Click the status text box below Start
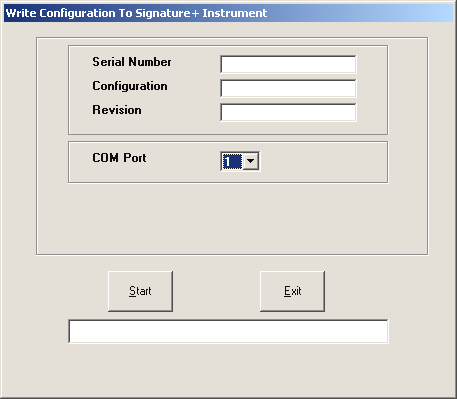The height and width of the screenshot is (399, 457). tap(228, 331)
